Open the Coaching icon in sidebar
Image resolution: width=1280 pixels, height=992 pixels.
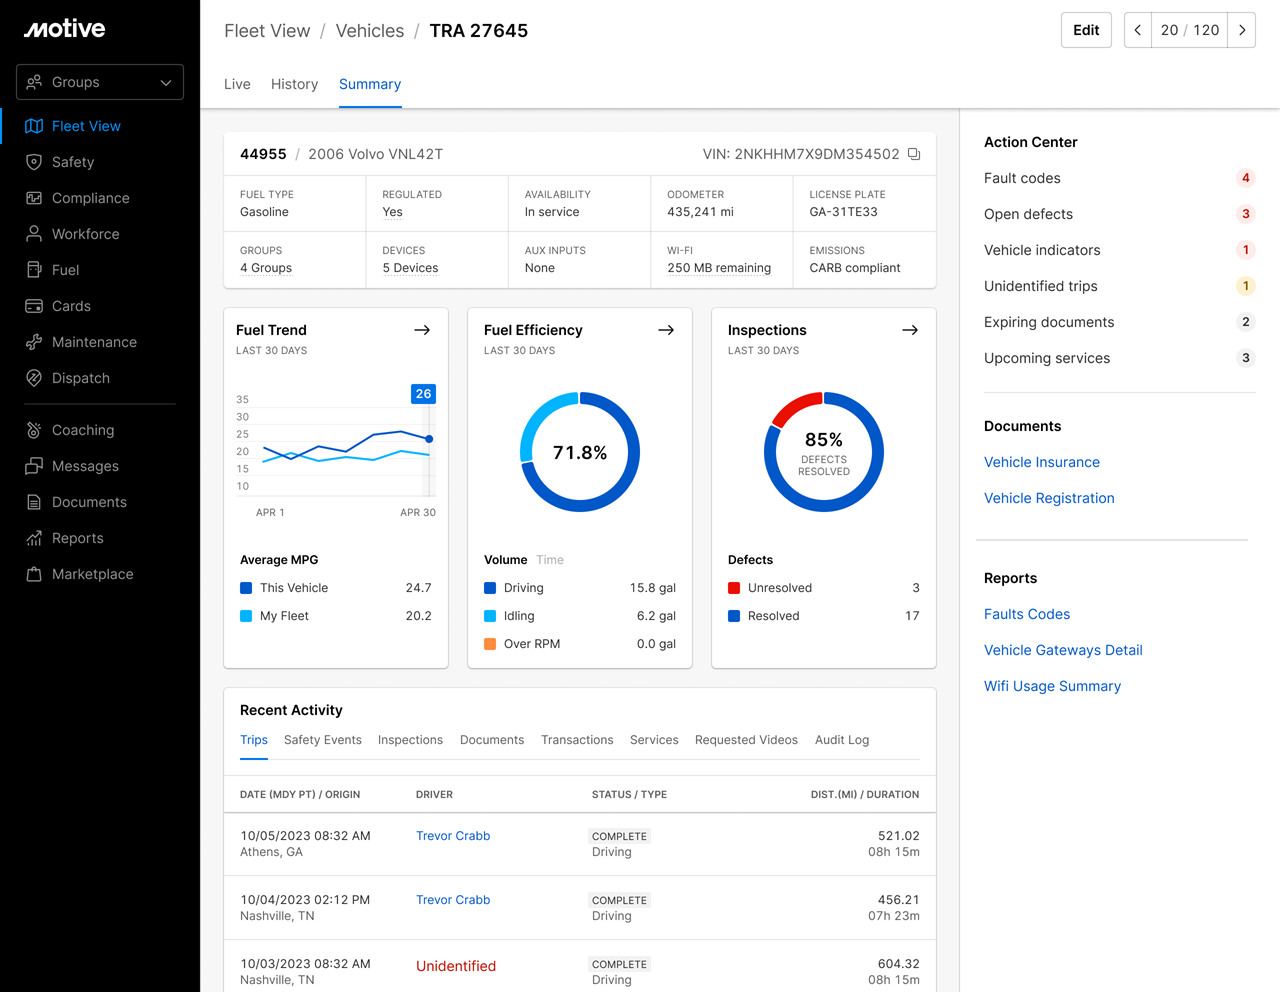(34, 430)
